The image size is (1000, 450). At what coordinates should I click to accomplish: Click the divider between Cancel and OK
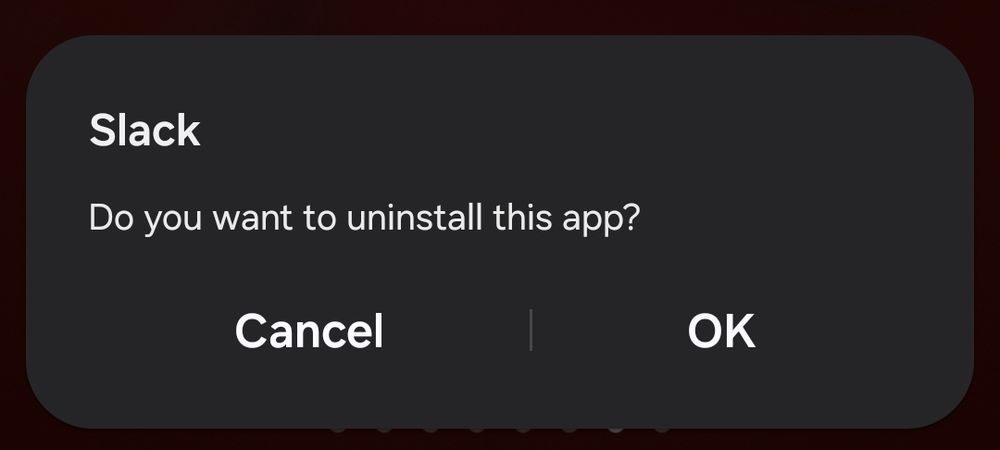(531, 330)
